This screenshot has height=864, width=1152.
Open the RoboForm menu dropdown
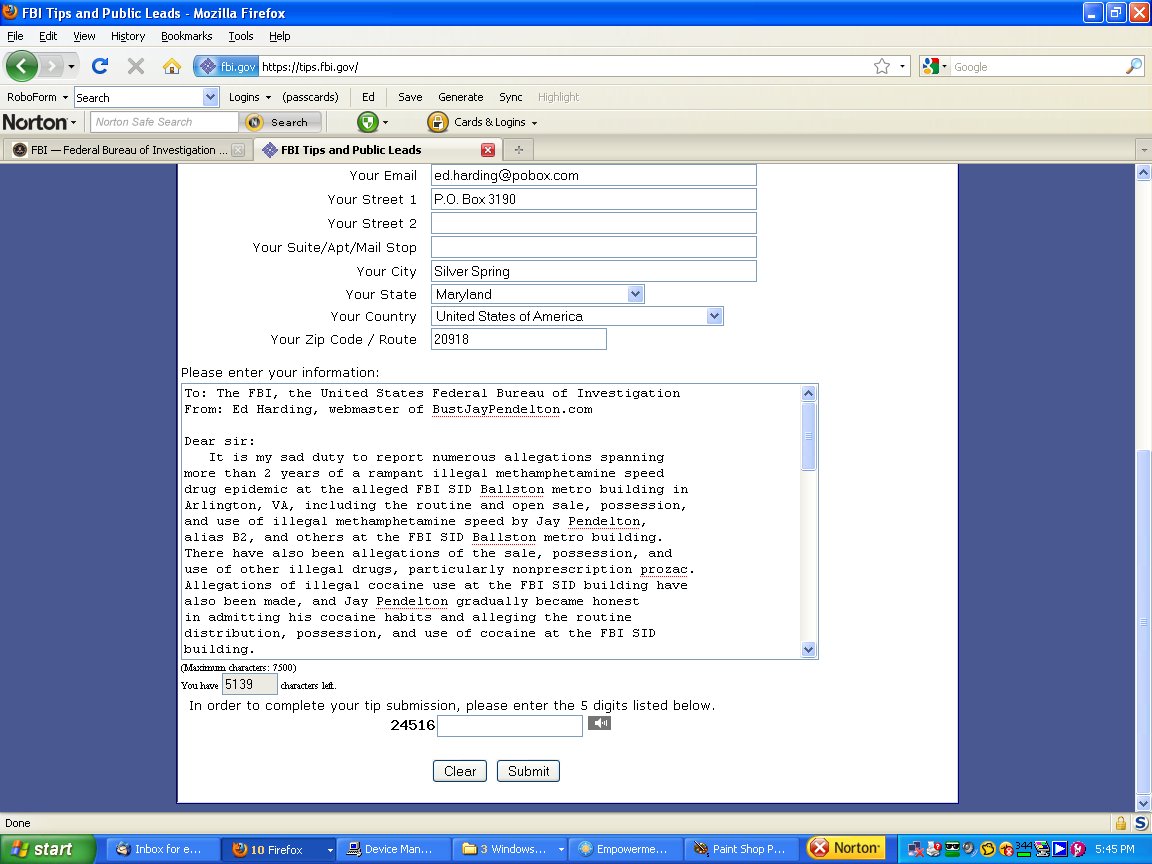tap(37, 97)
